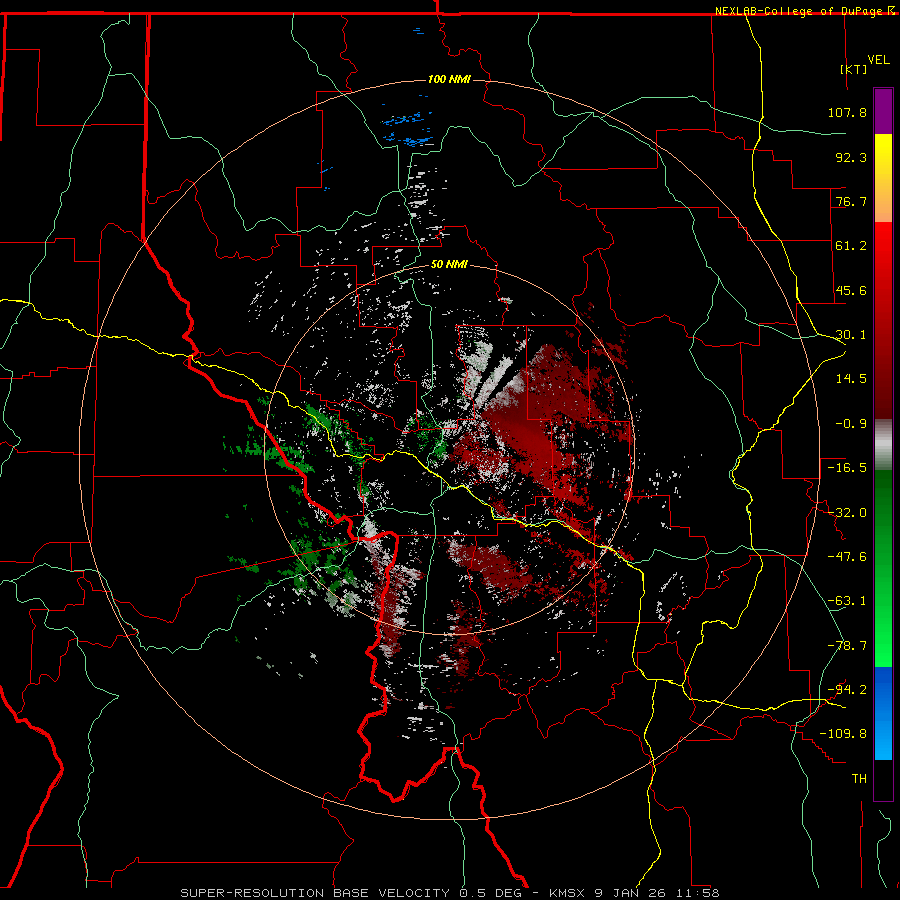900x900 pixels.
Task: Click the -47.6 velocity scale value
Action: (847, 557)
